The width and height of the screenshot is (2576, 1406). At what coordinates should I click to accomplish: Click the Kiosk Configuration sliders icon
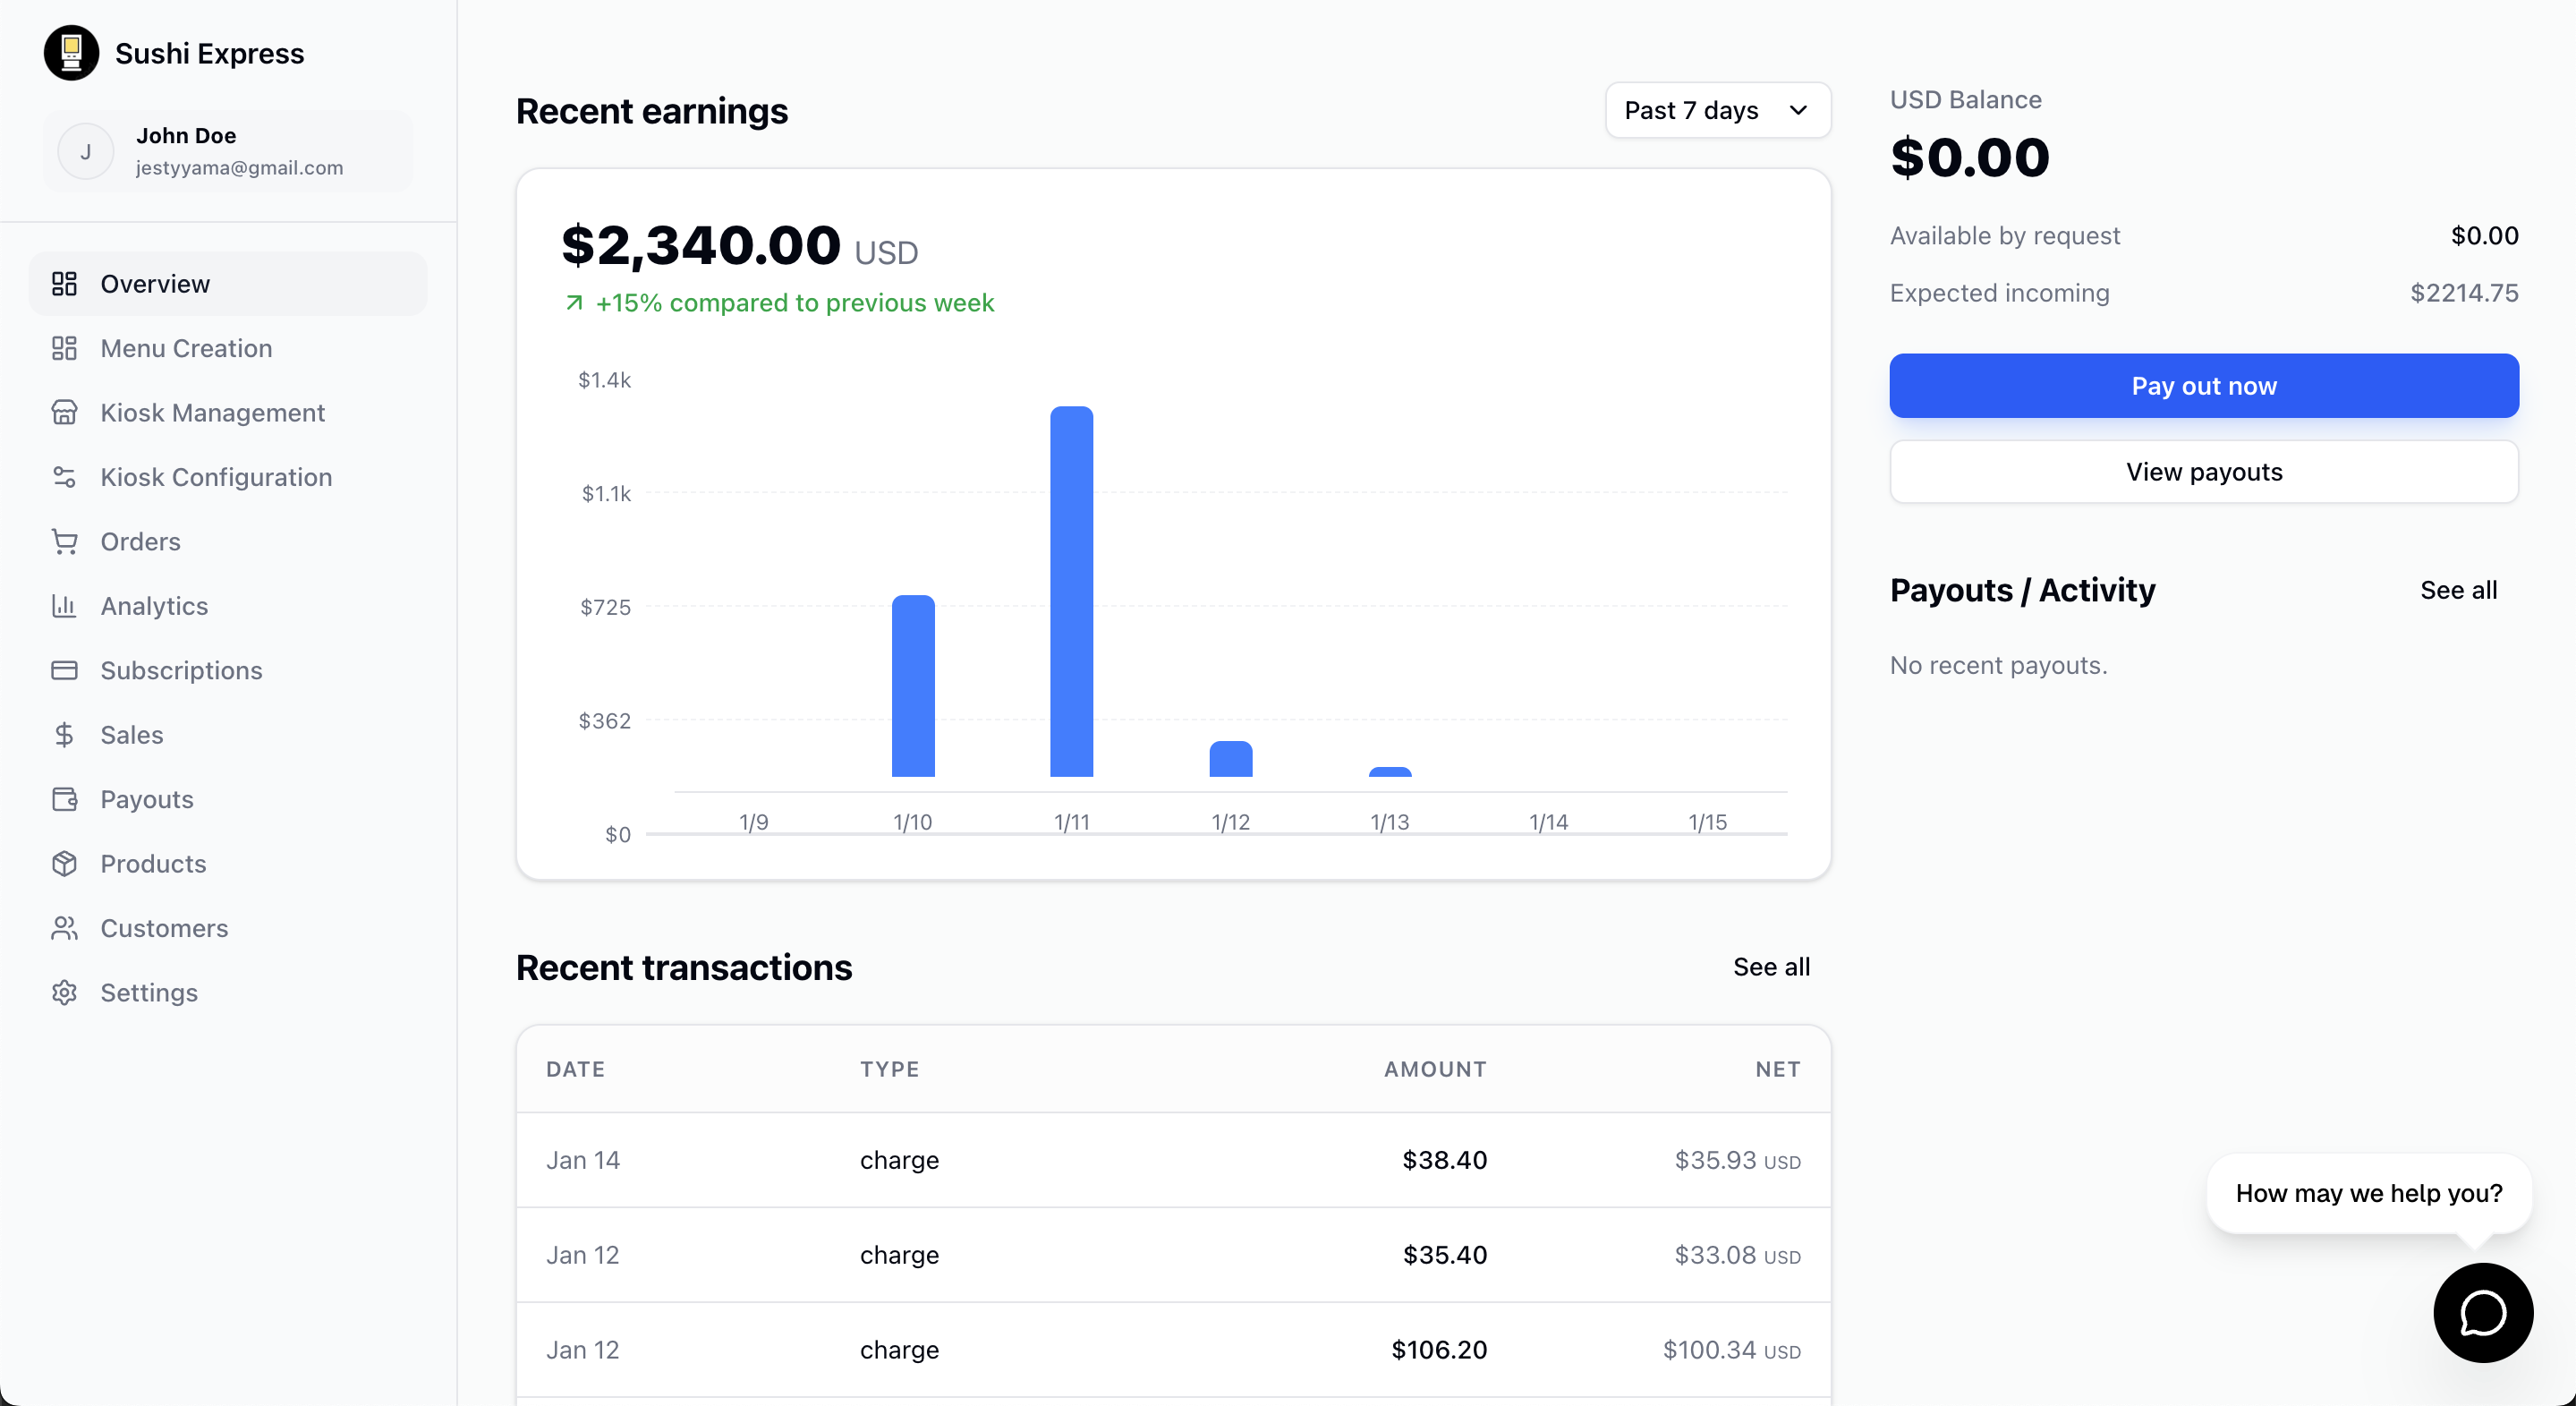pyautogui.click(x=64, y=477)
